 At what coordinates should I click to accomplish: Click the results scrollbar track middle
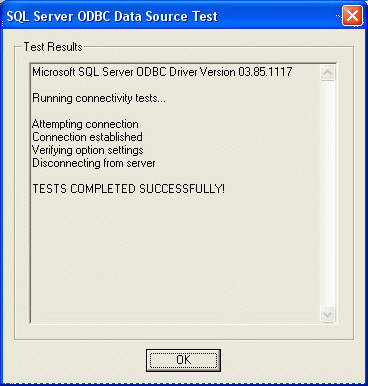[x=327, y=193]
